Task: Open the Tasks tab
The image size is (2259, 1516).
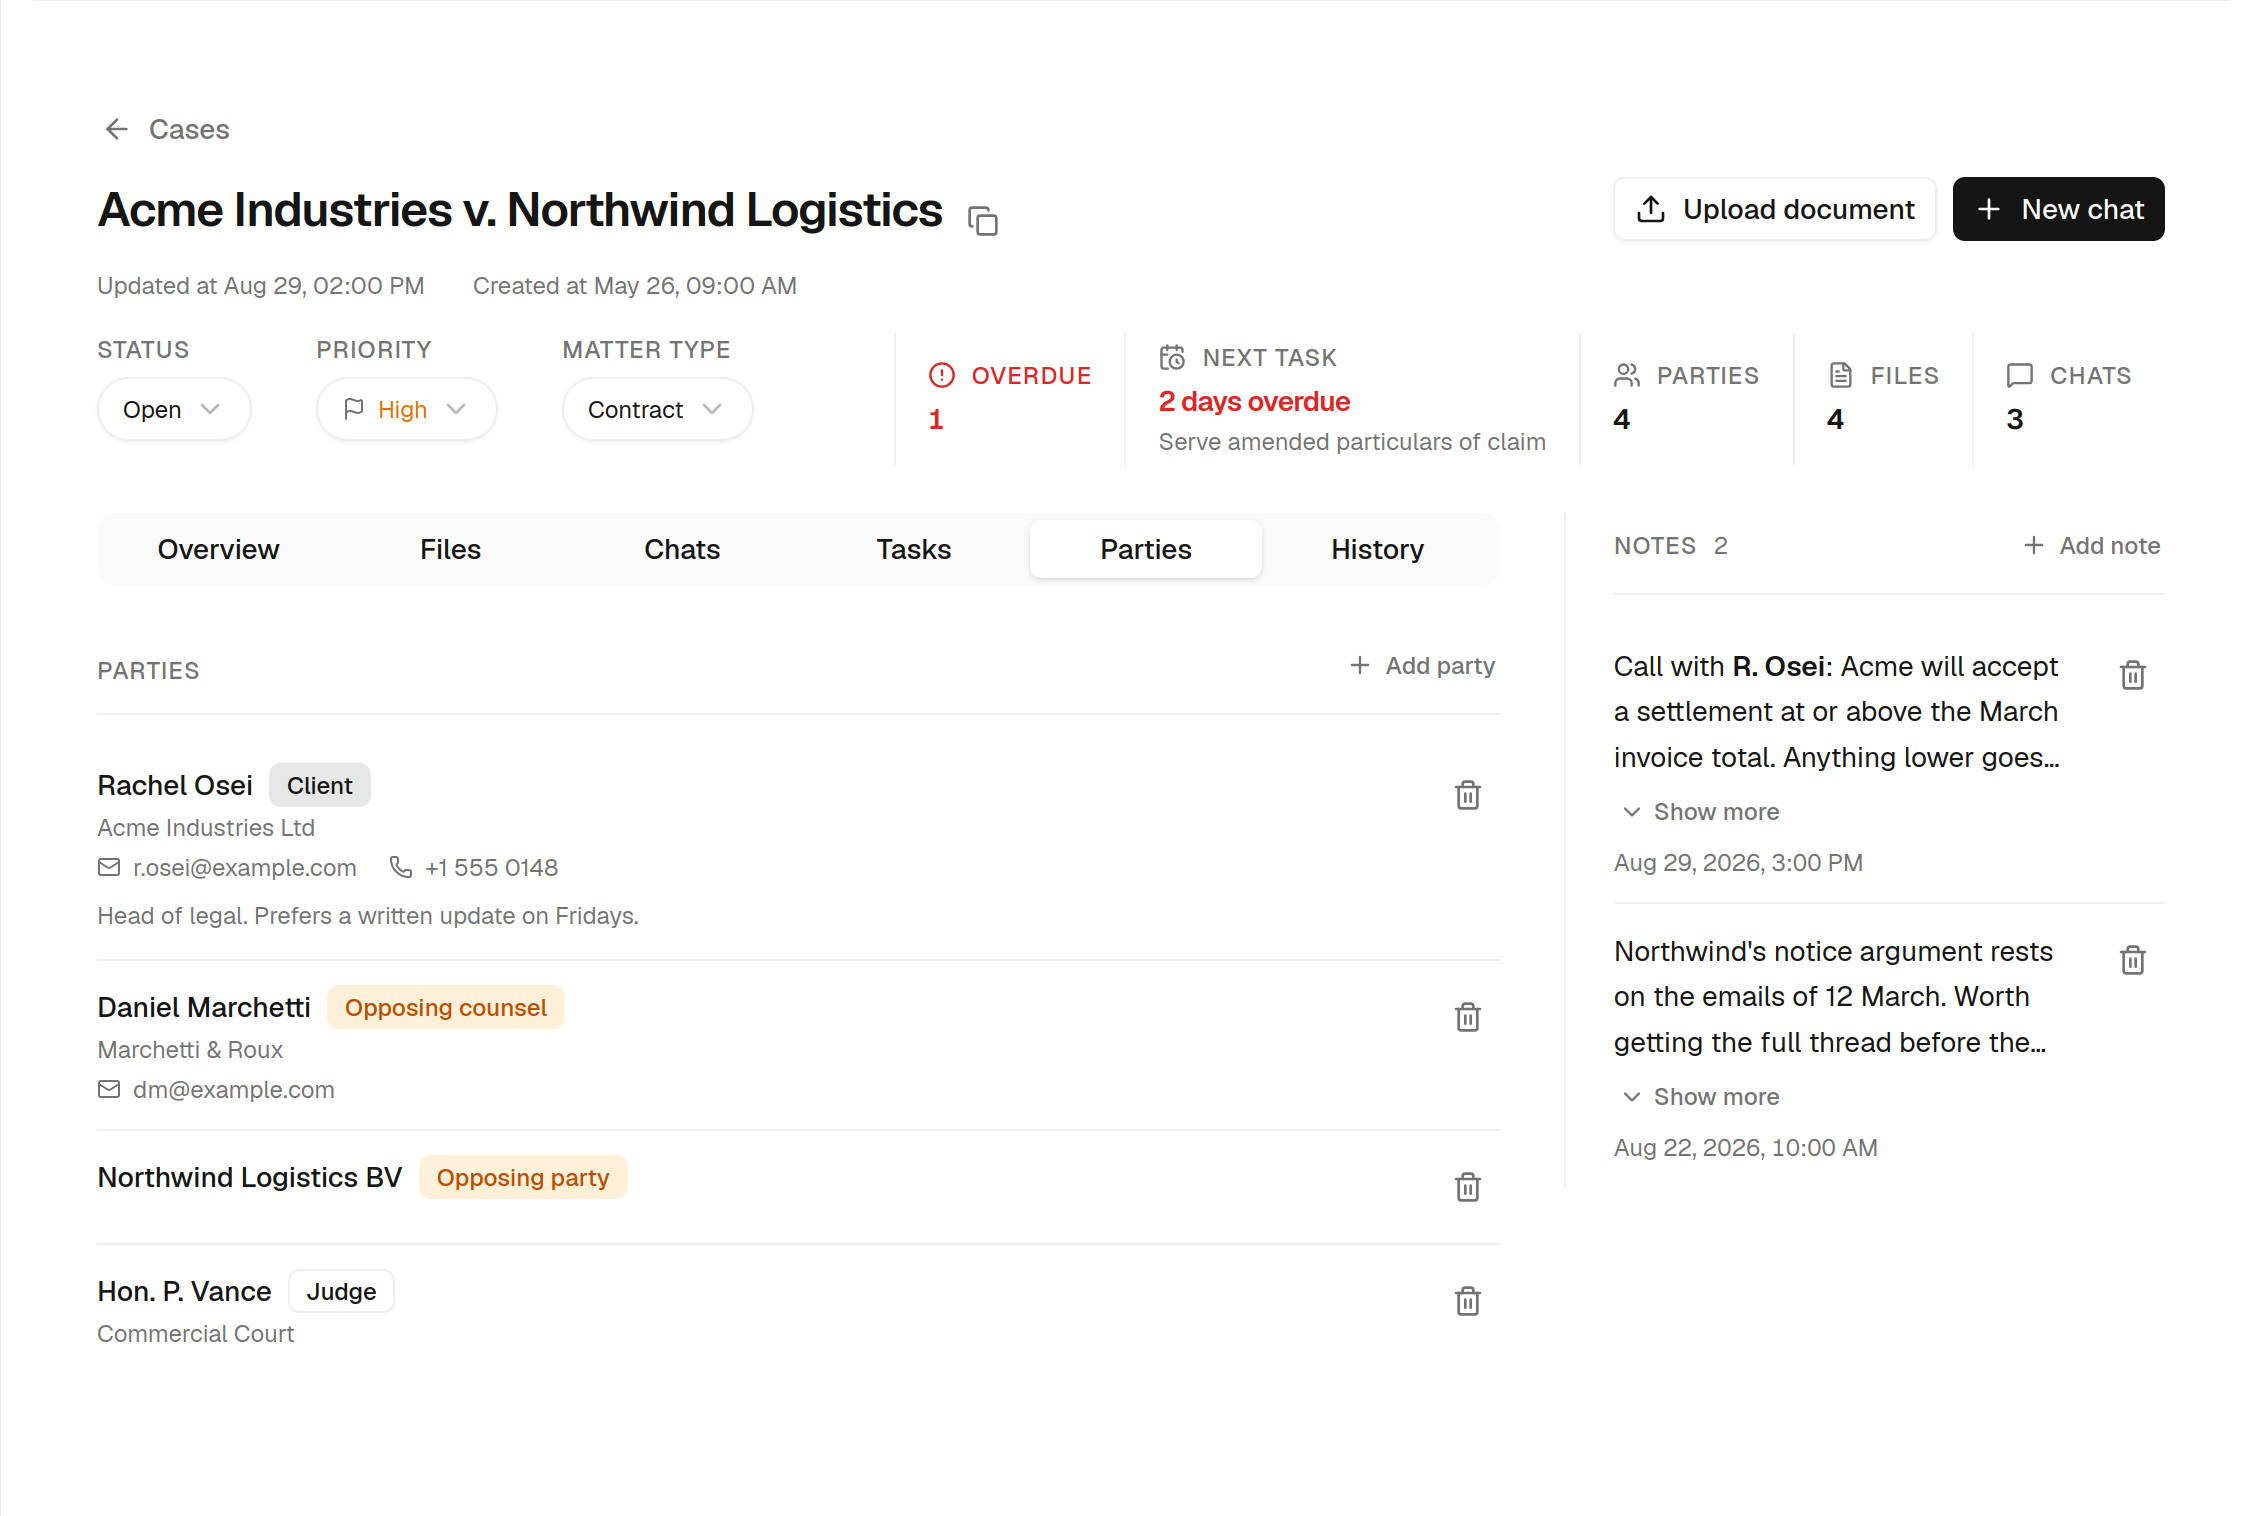Action: (x=914, y=549)
